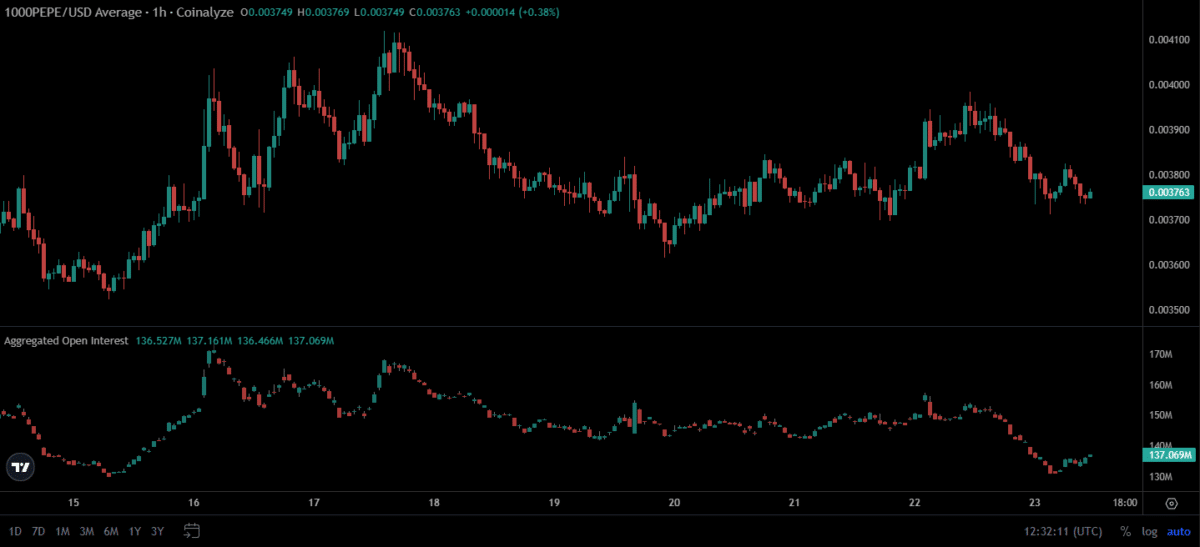Toggle log scale mode
The height and width of the screenshot is (547, 1200).
tap(1150, 531)
